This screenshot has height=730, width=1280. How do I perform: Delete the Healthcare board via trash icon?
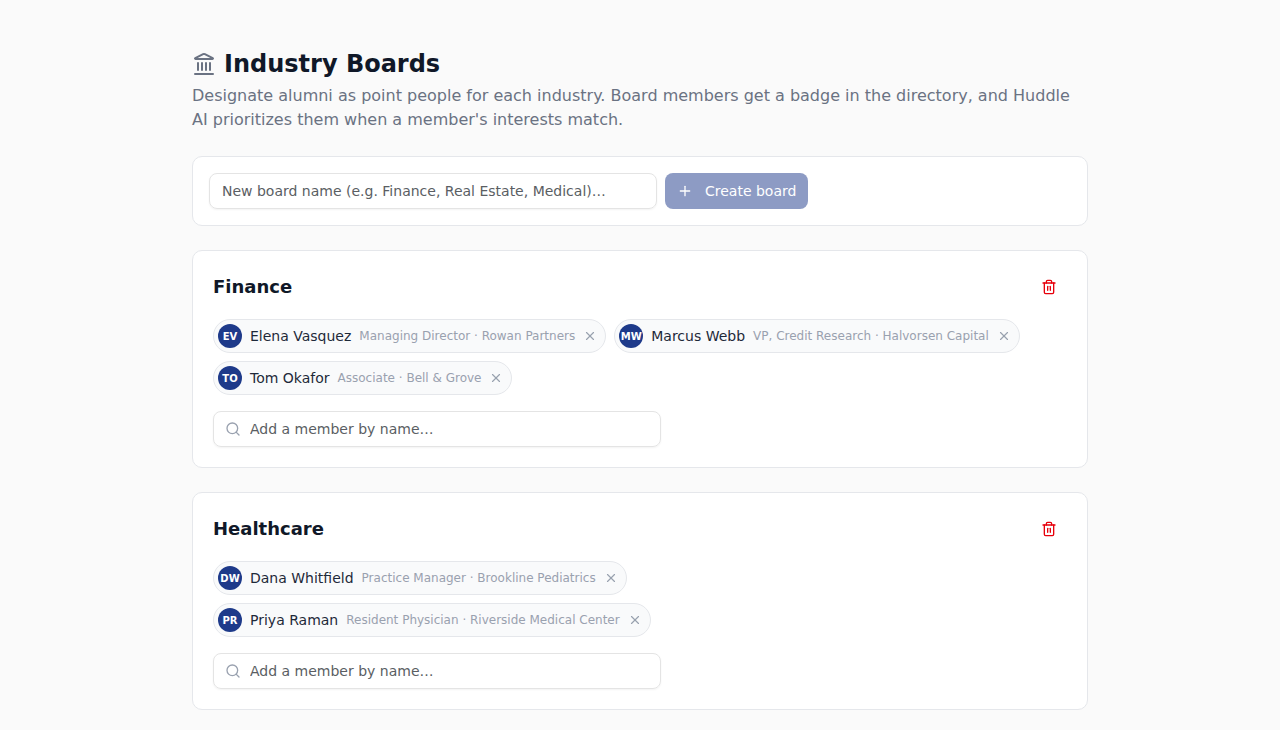pos(1049,529)
